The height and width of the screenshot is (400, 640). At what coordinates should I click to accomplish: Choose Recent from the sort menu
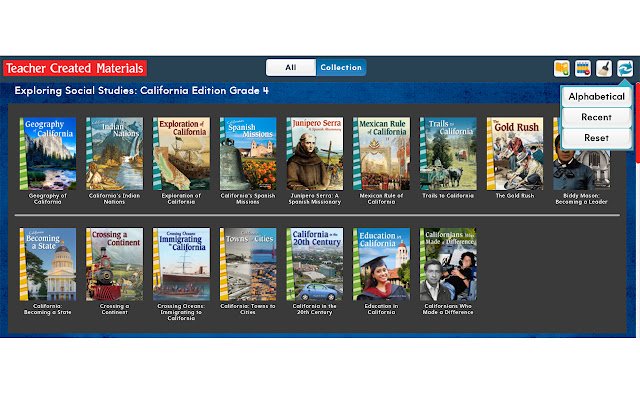coord(596,118)
